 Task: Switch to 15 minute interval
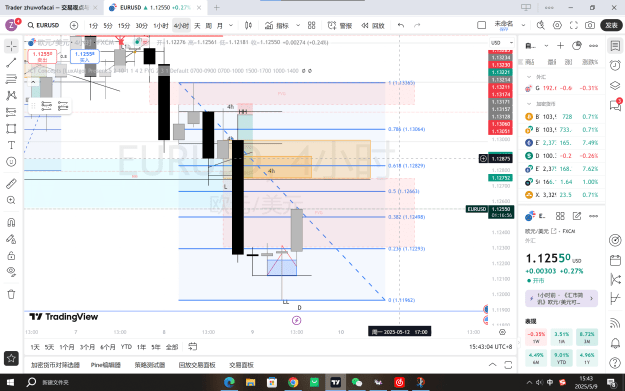coord(124,26)
